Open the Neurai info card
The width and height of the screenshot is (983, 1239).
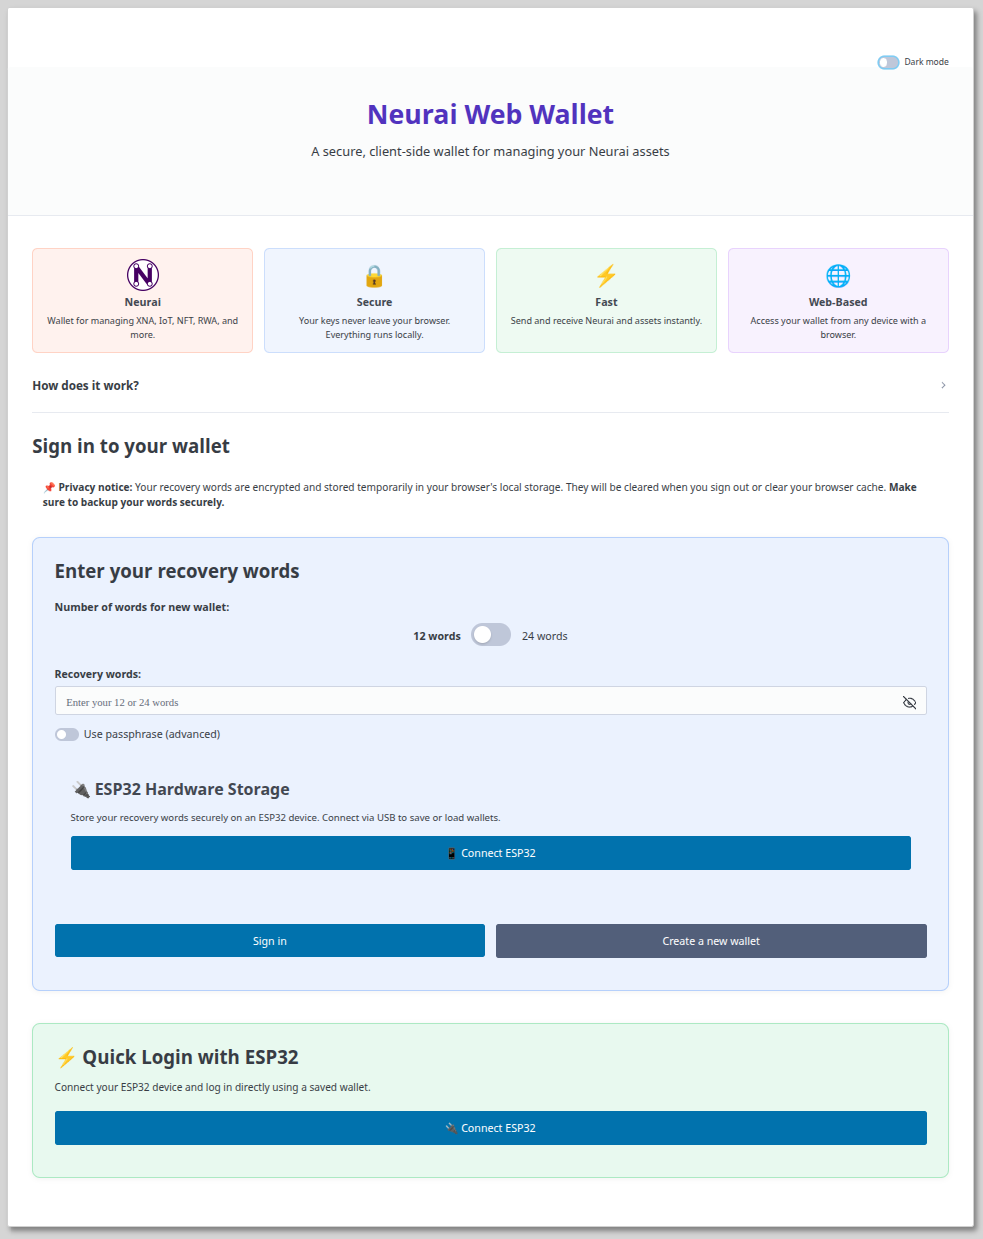142,300
